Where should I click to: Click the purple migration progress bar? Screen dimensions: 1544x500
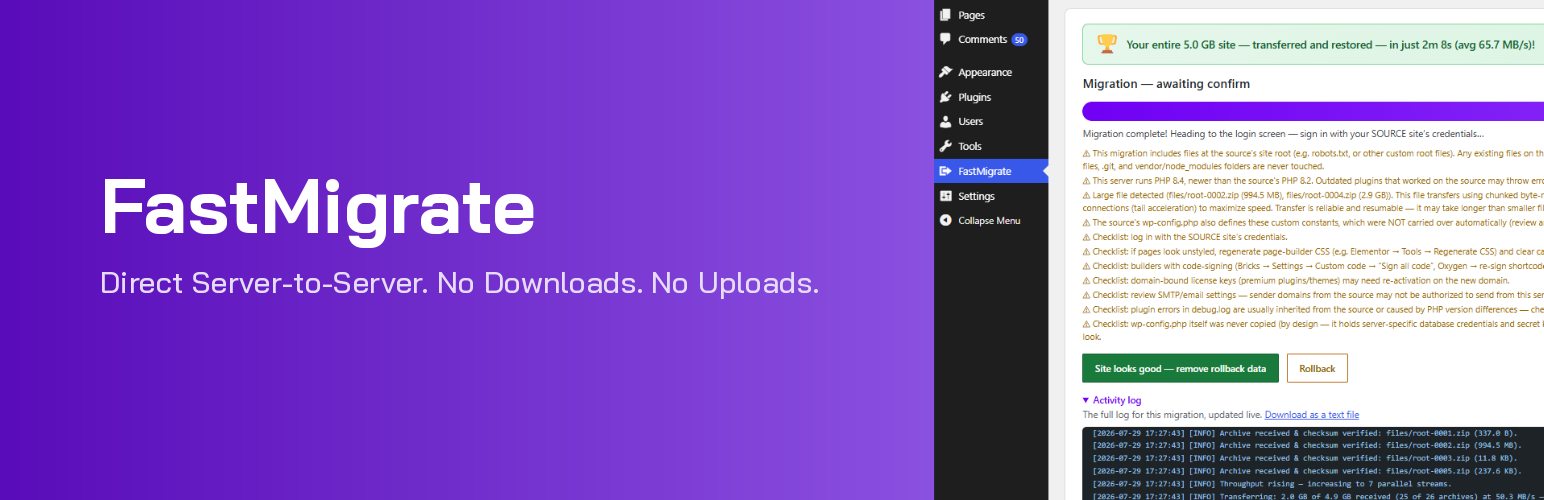[1313, 111]
